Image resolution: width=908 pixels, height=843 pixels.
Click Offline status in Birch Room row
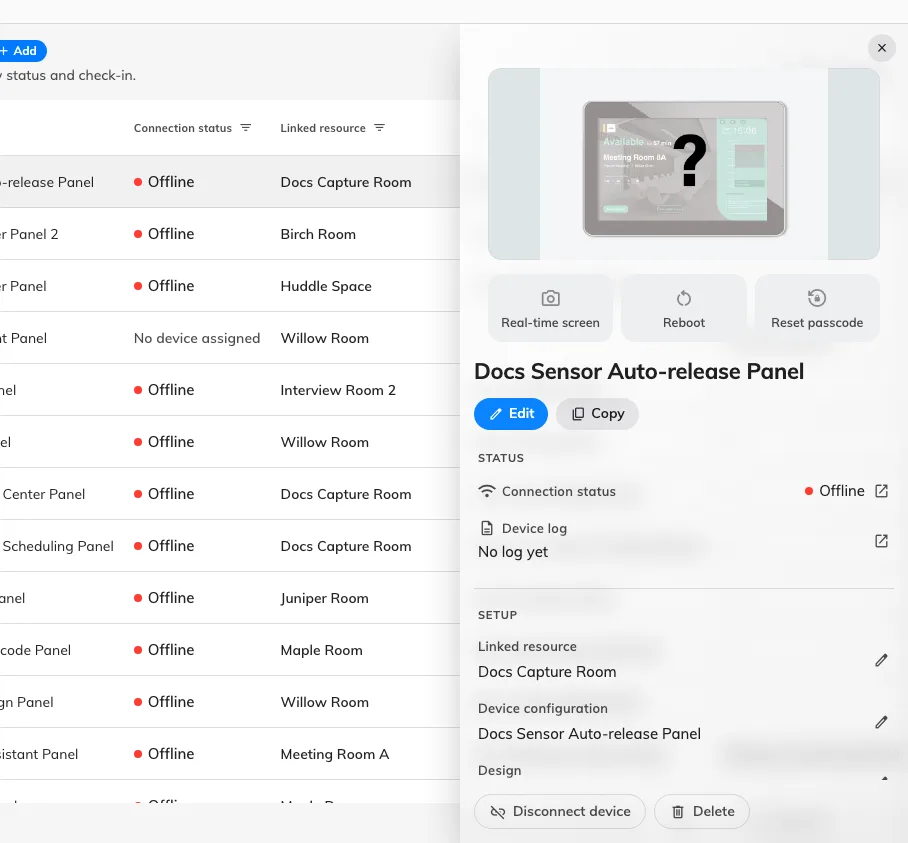tap(164, 234)
